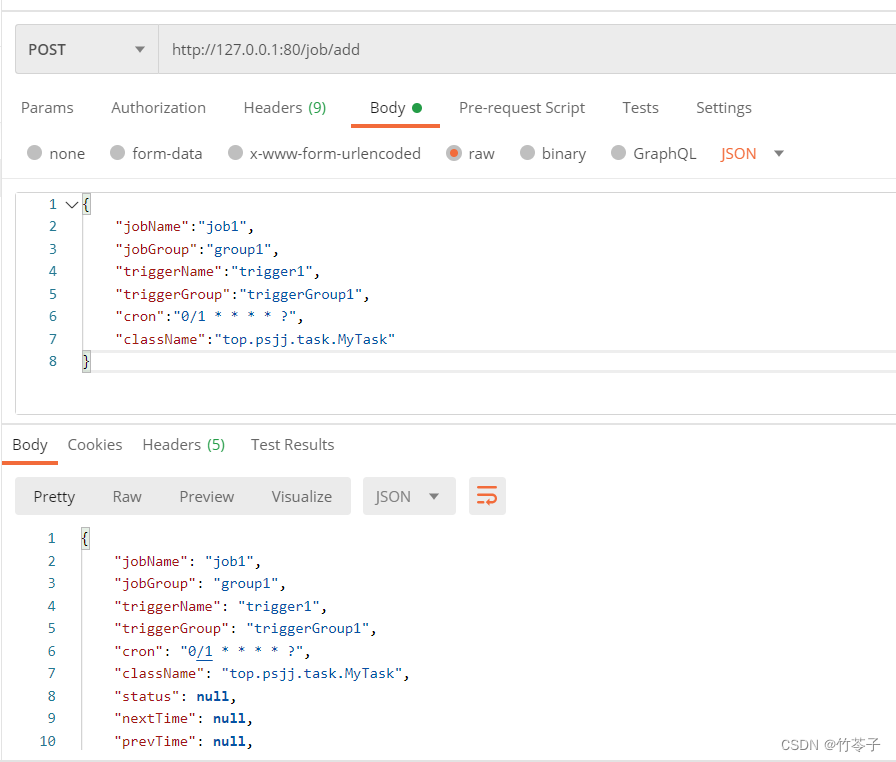Viewport: 896px width, 762px height.
Task: Select the Preview response view
Action: pyautogui.click(x=207, y=496)
